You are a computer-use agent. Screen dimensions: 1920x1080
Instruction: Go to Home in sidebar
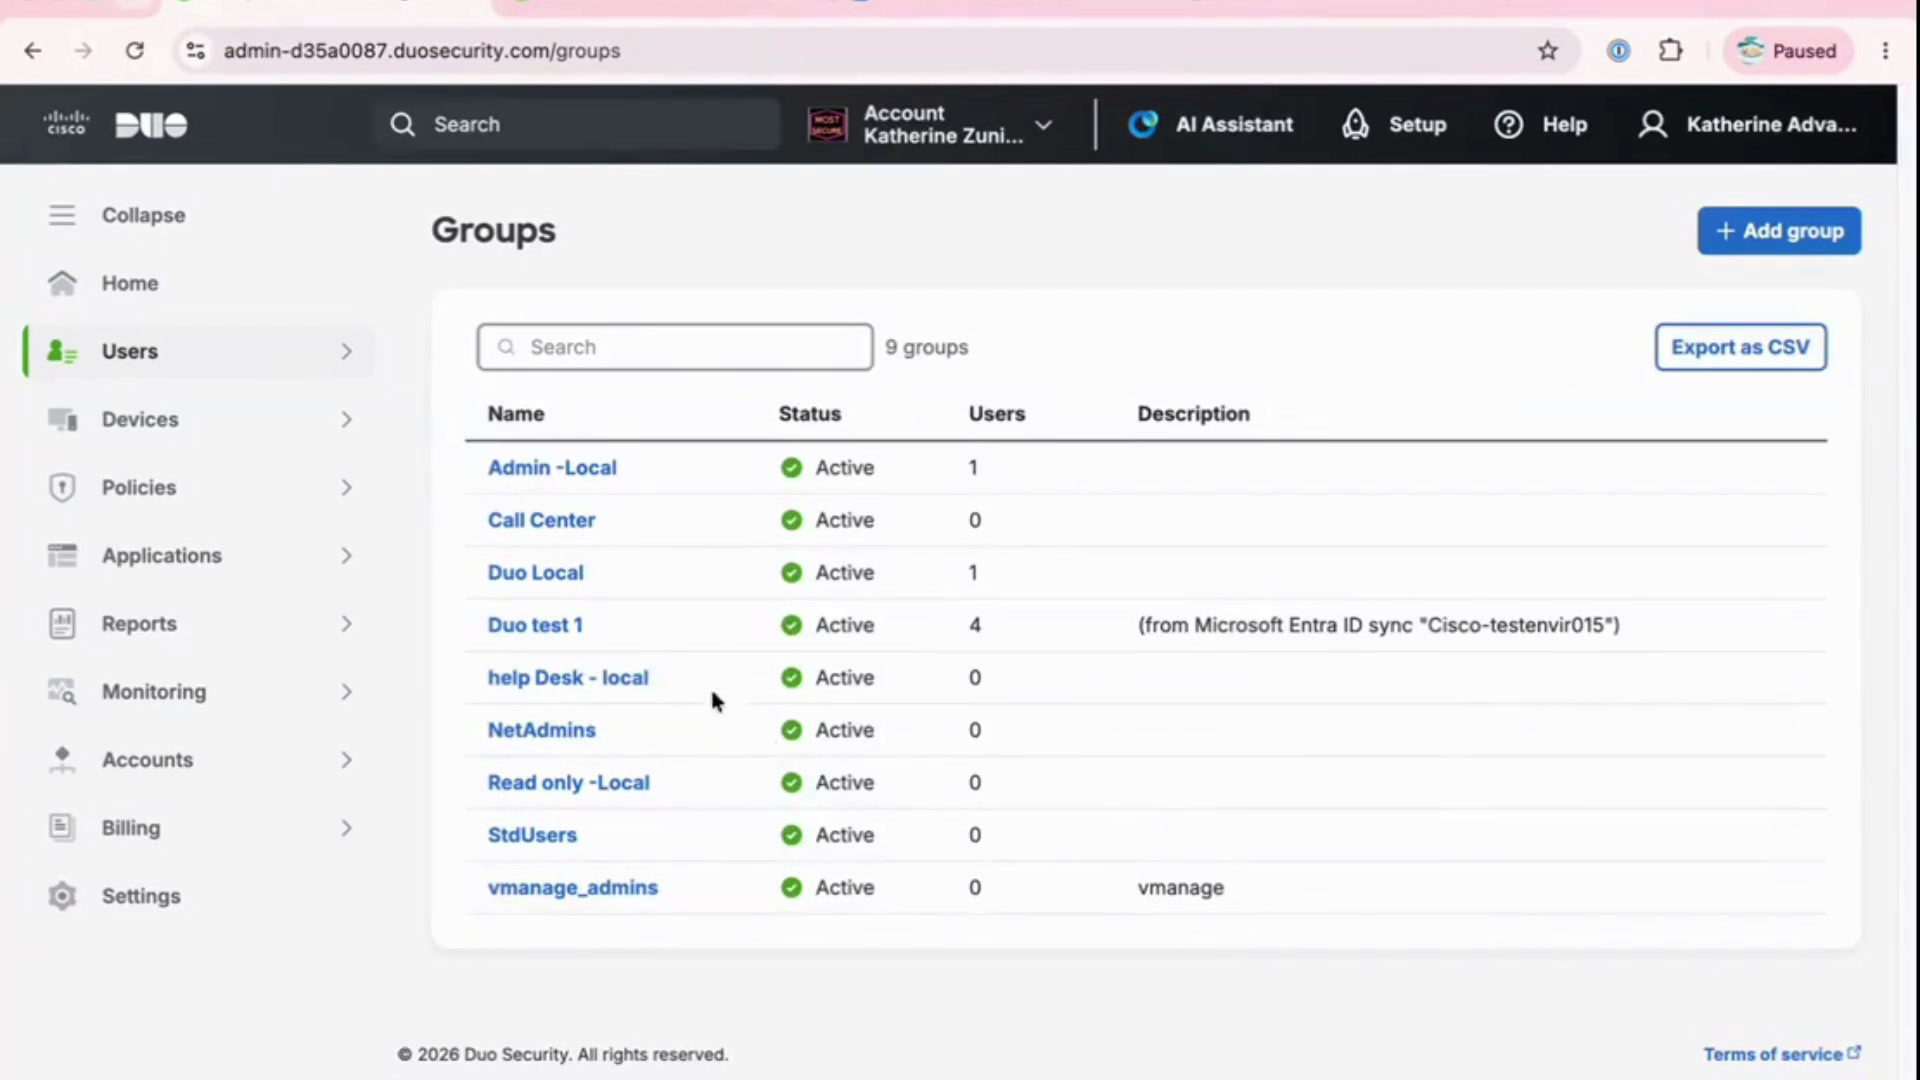pyautogui.click(x=103, y=283)
